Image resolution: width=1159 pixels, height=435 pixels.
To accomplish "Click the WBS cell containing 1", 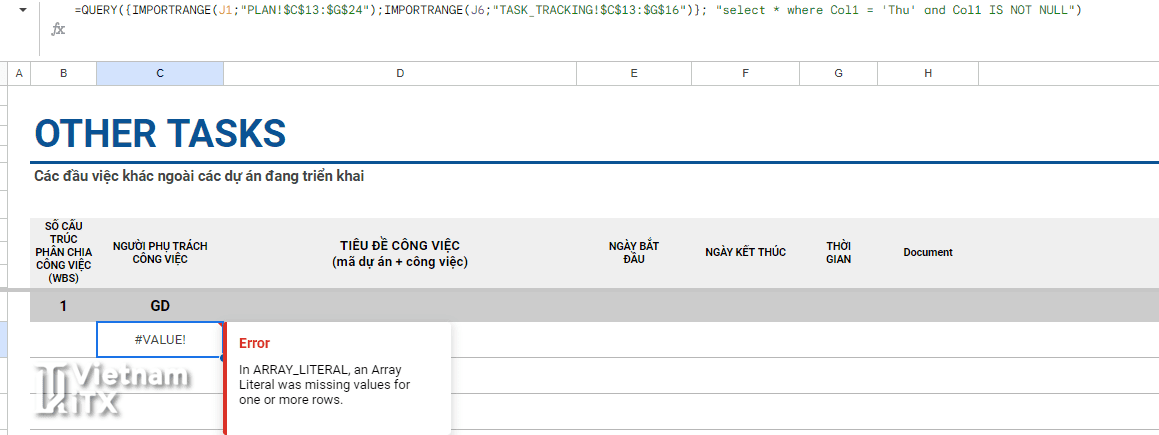I will (63, 306).
